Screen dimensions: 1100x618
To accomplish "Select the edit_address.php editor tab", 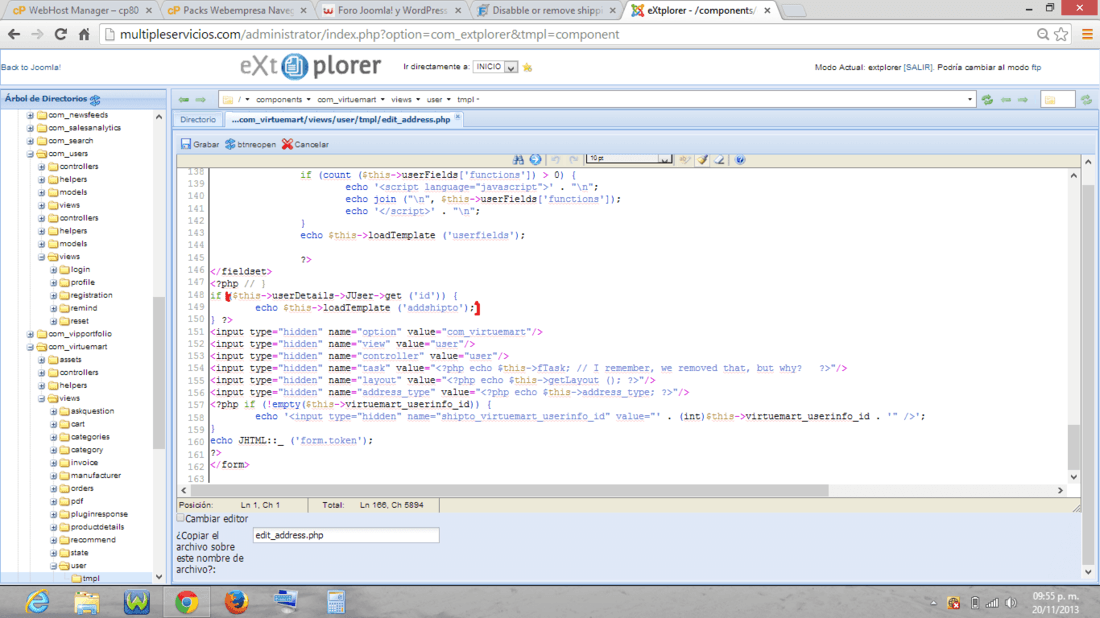I will coord(341,120).
